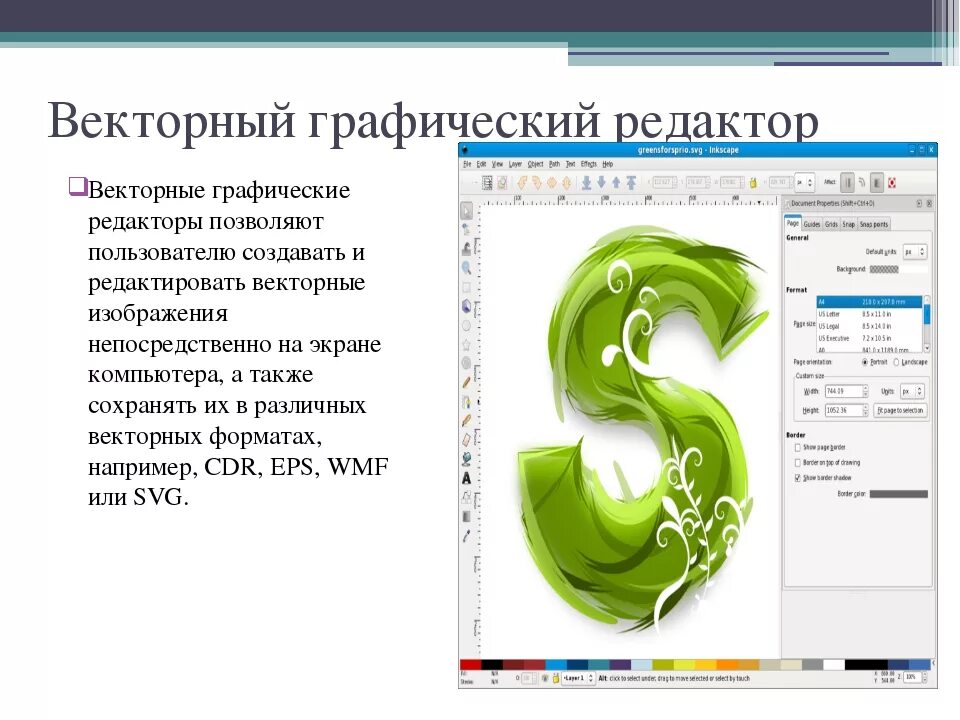Image resolution: width=960 pixels, height=720 pixels.
Task: Open the Object menu
Action: 535,164
